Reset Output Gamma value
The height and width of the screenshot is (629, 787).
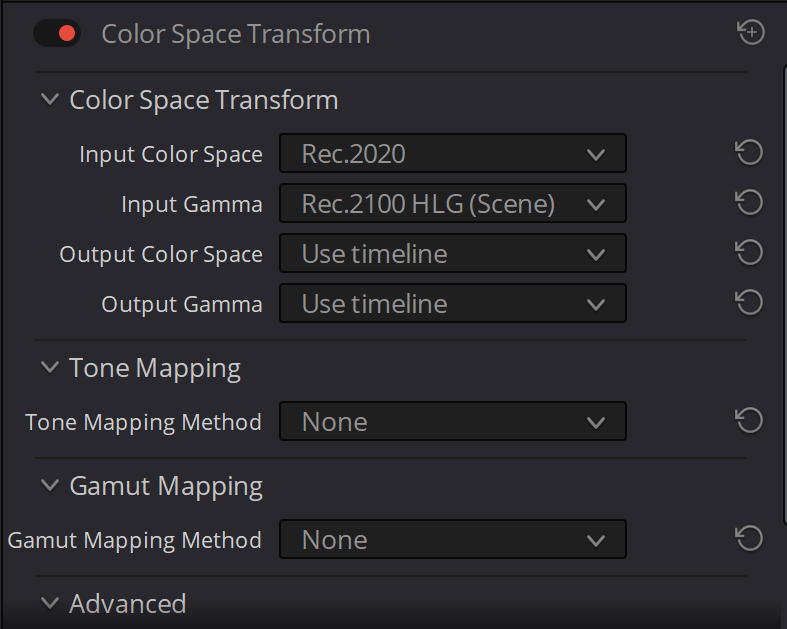749,303
